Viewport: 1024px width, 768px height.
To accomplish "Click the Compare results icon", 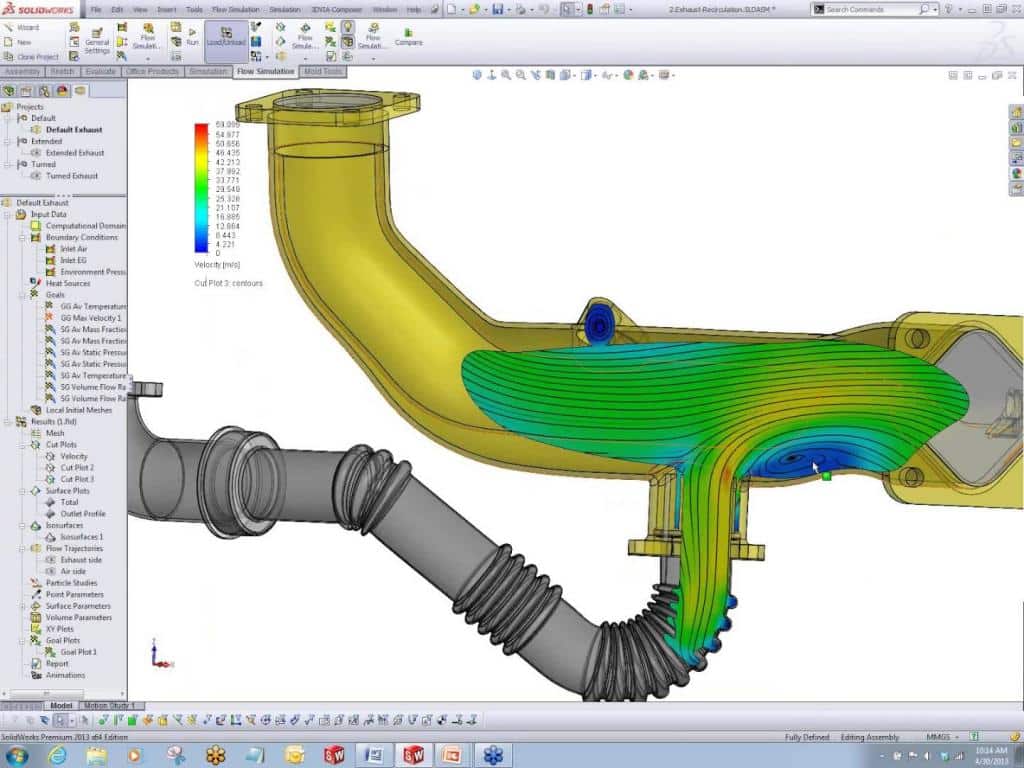I will (x=408, y=34).
